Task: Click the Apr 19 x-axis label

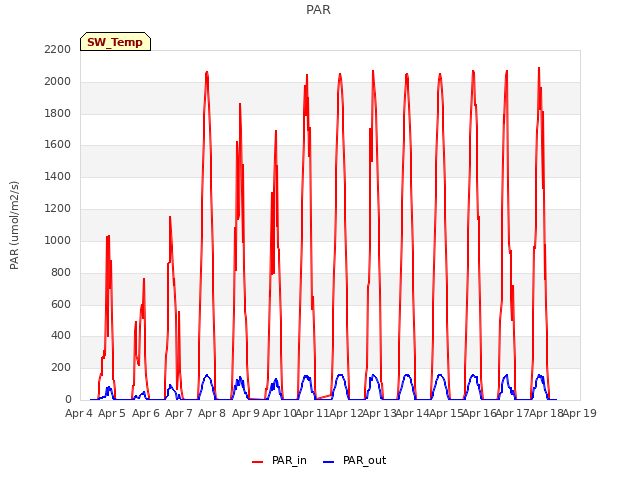Action: tap(579, 413)
